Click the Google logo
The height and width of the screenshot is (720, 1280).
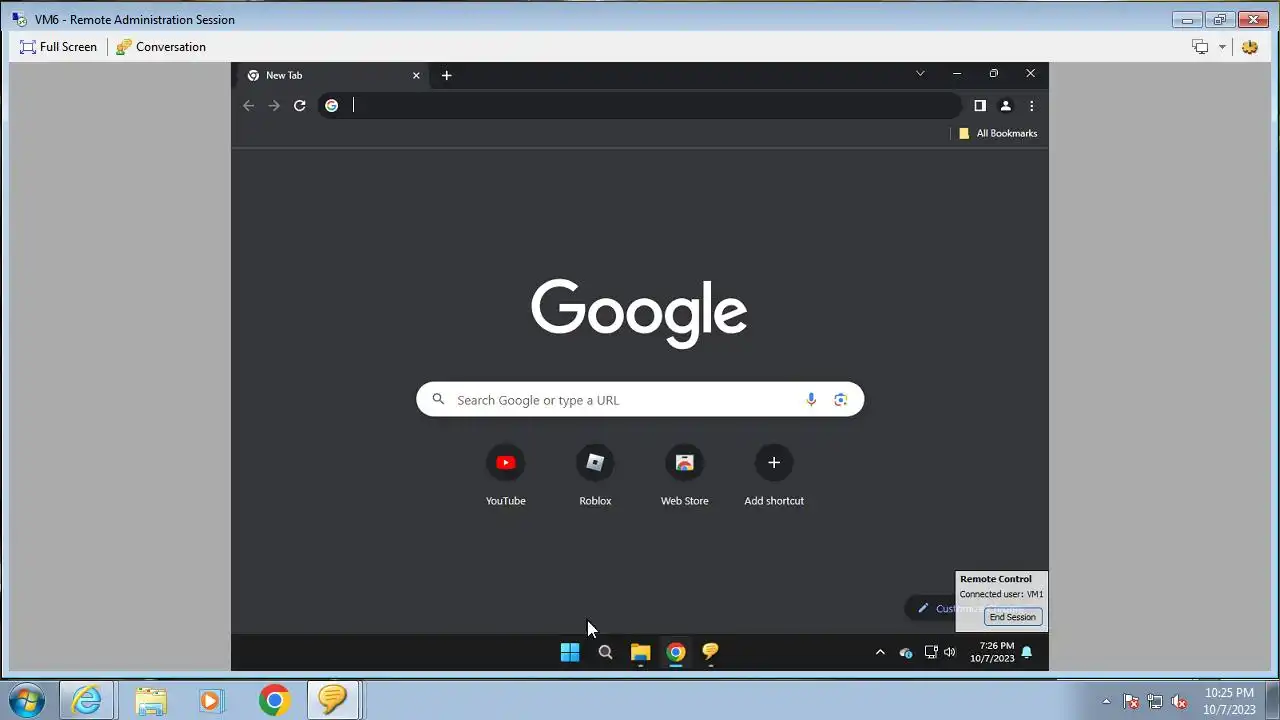coord(639,313)
